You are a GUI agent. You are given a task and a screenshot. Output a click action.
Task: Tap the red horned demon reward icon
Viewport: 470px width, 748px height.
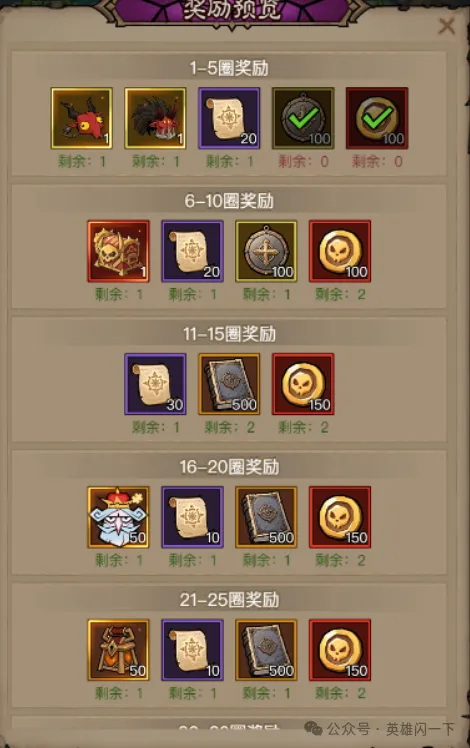pos(82,118)
